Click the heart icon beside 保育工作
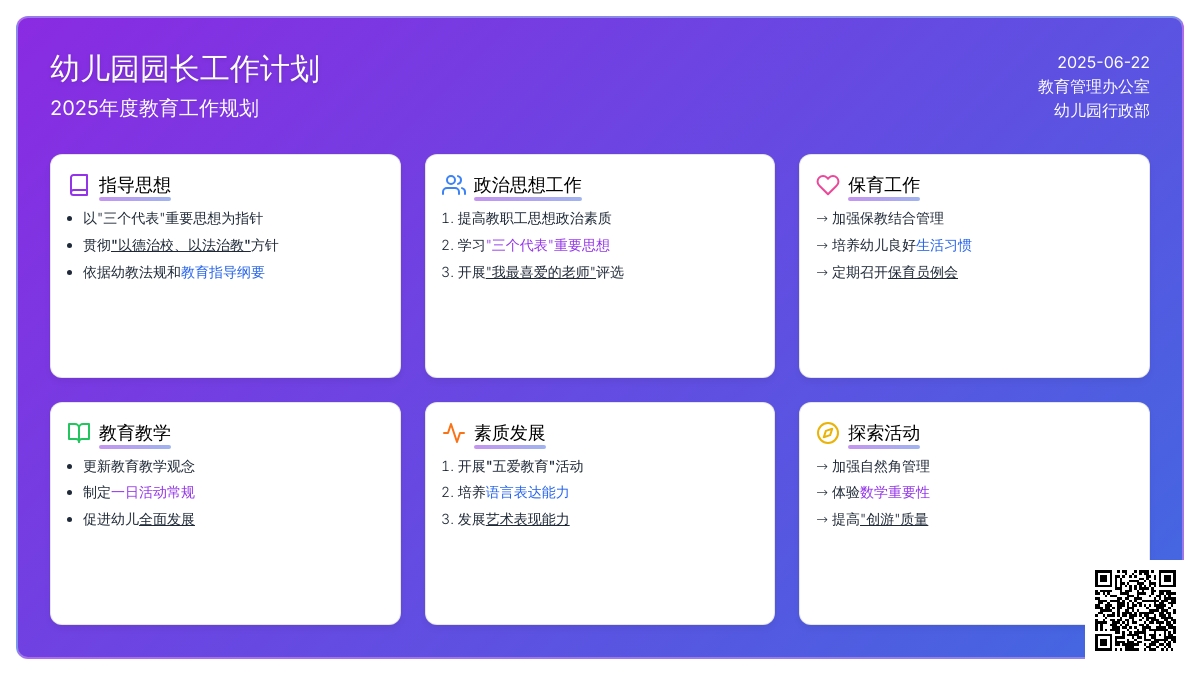Image resolution: width=1200 pixels, height=675 pixels. 828,185
